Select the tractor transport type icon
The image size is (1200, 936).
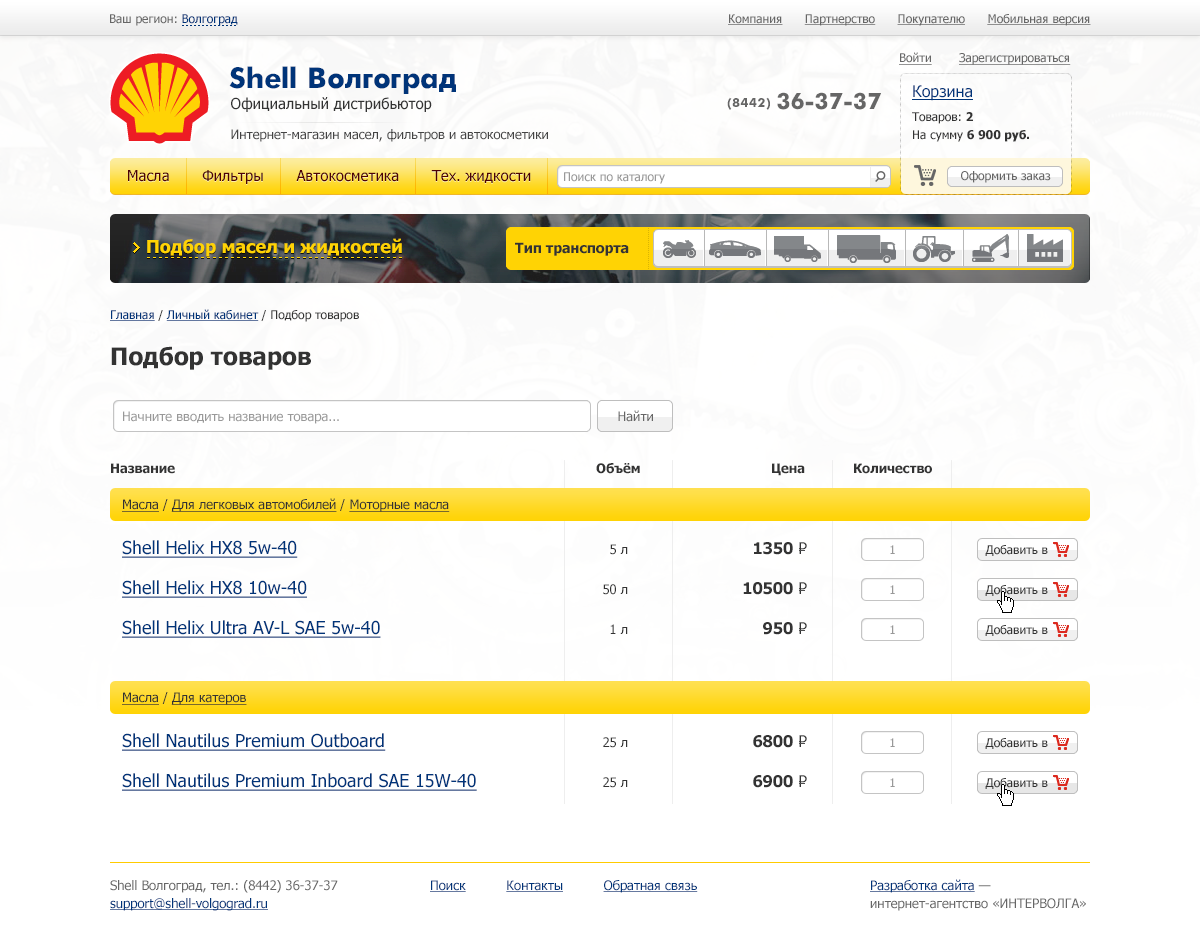(x=934, y=248)
